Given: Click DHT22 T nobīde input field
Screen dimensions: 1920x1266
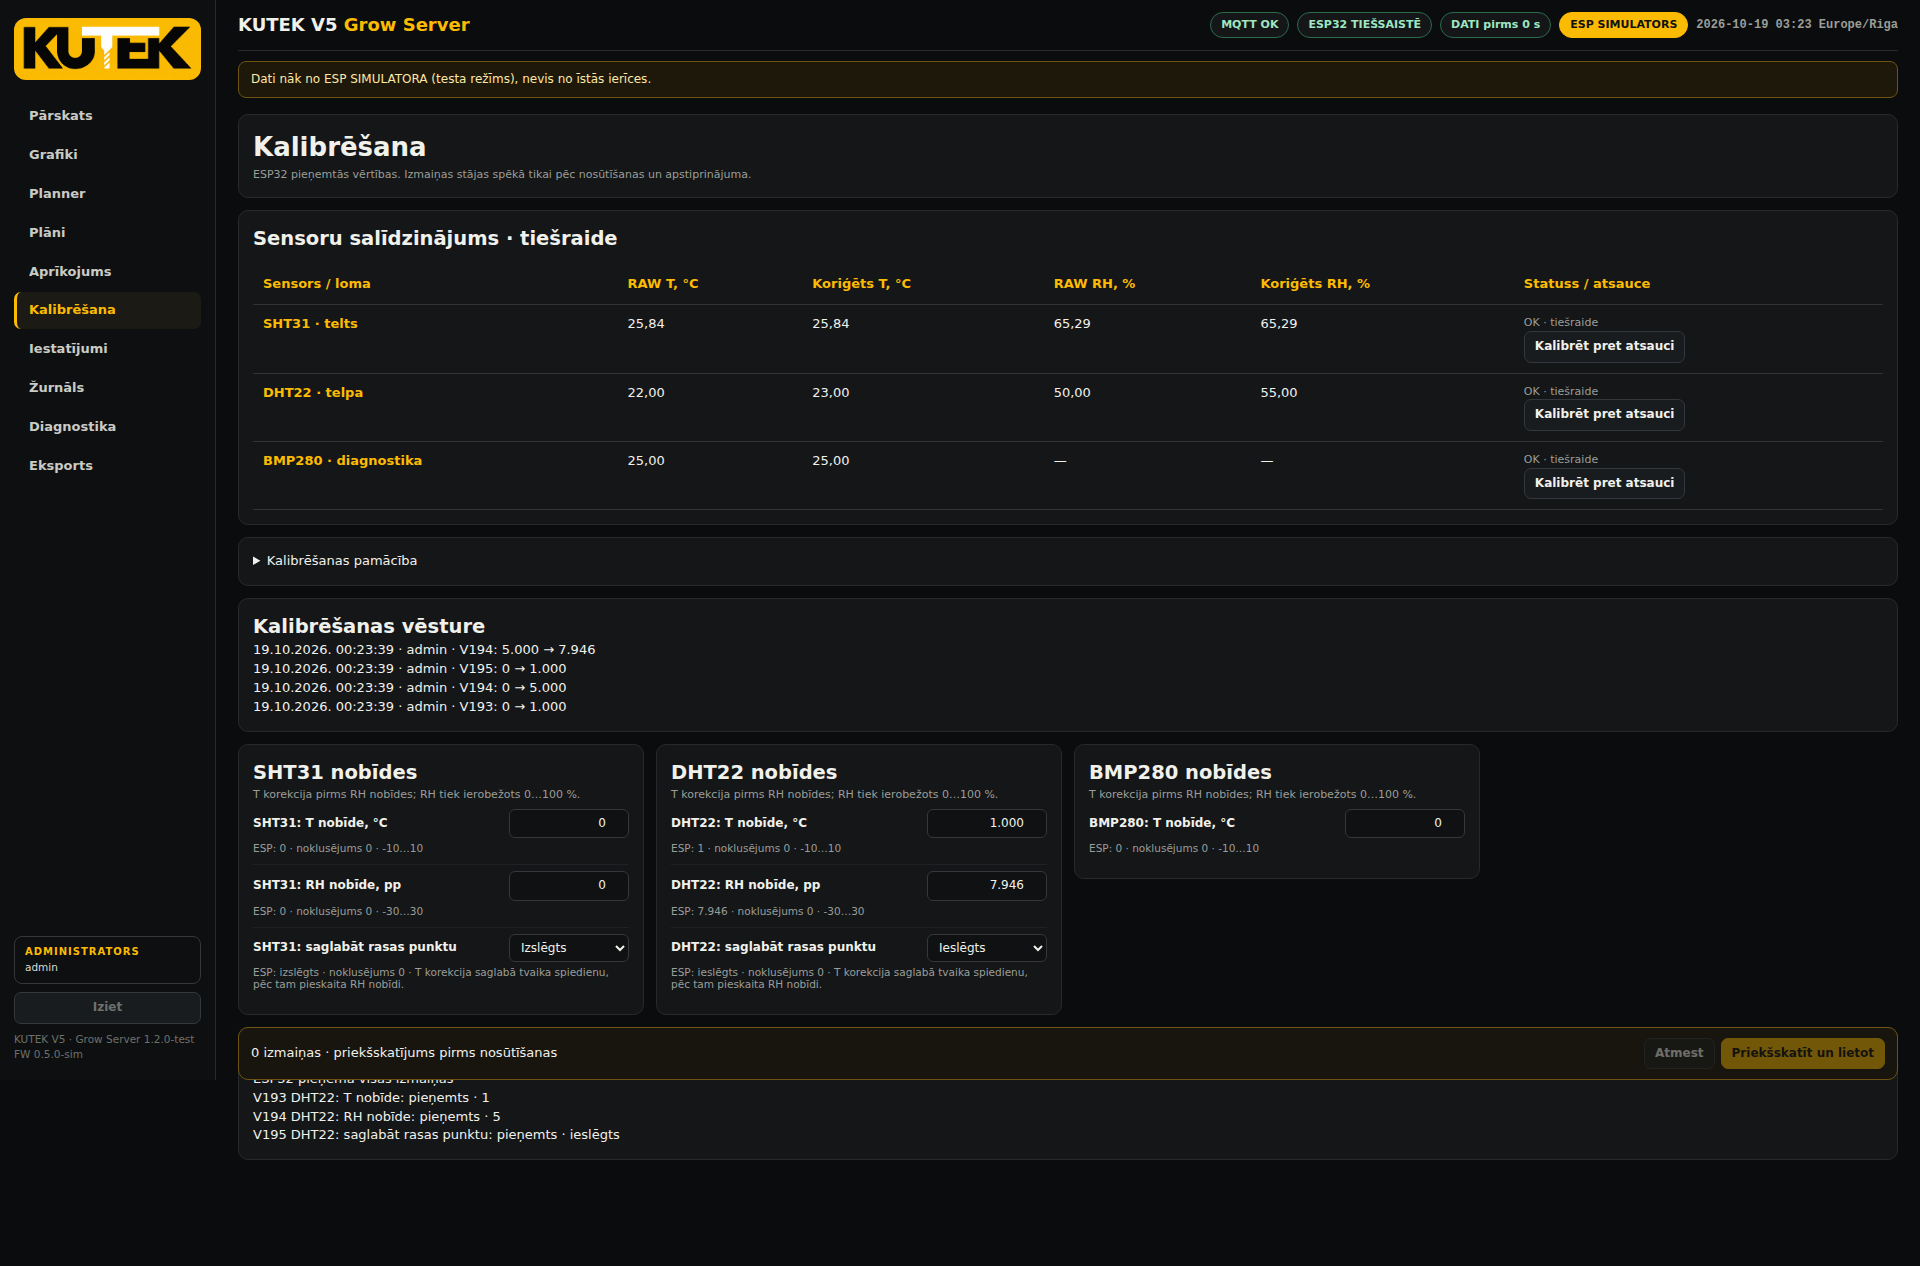Looking at the screenshot, I should (986, 823).
